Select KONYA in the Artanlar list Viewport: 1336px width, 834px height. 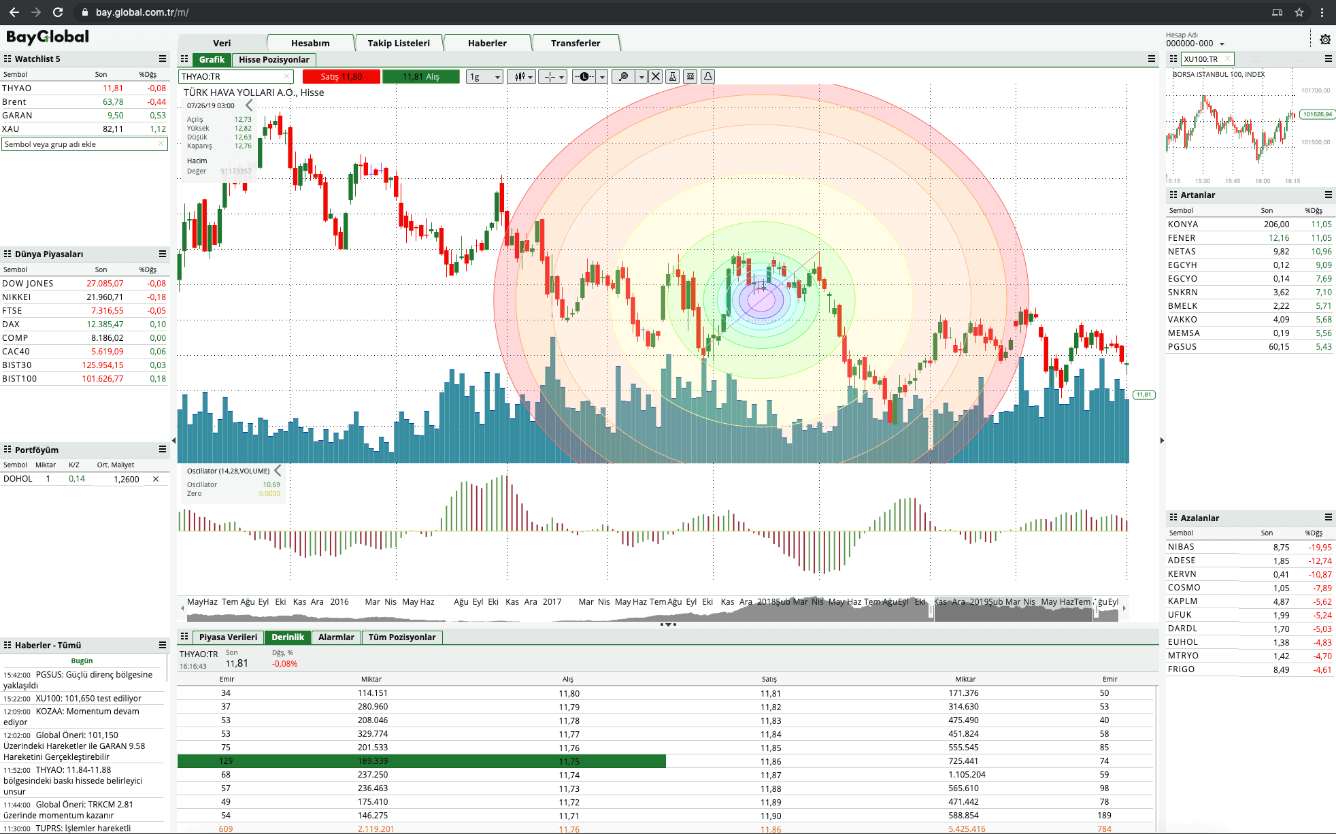[1250, 224]
